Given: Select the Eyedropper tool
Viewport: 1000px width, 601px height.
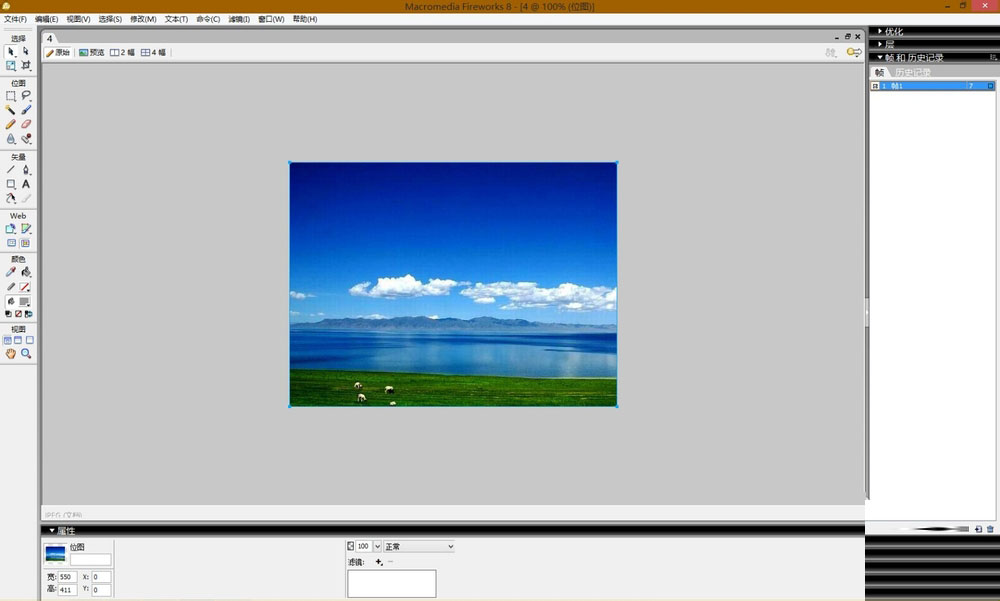Looking at the screenshot, I should (x=11, y=272).
